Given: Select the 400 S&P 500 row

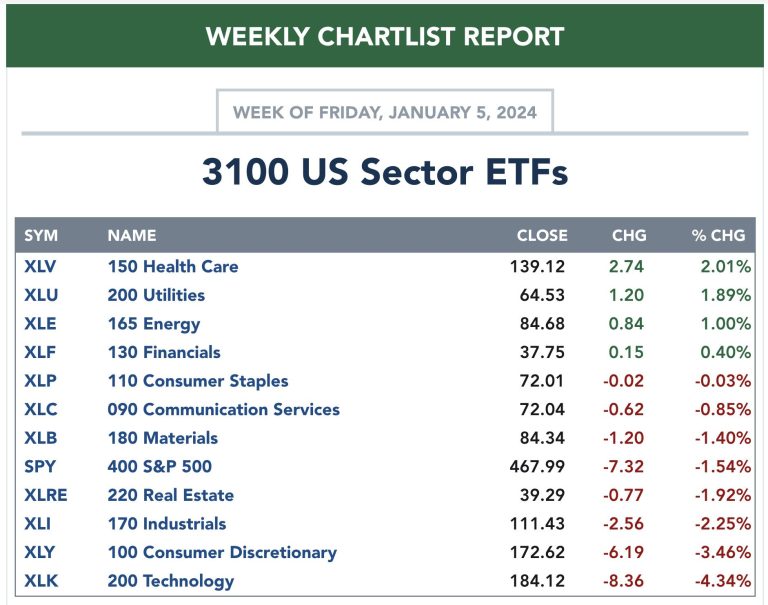Looking at the screenshot, I should point(160,466).
